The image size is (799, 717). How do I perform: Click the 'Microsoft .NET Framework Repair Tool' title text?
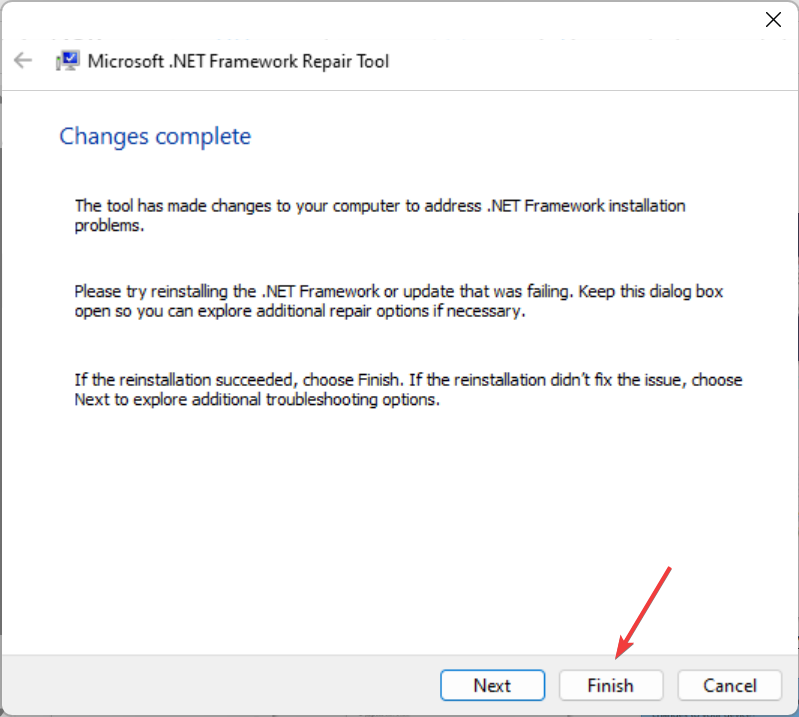pos(238,62)
